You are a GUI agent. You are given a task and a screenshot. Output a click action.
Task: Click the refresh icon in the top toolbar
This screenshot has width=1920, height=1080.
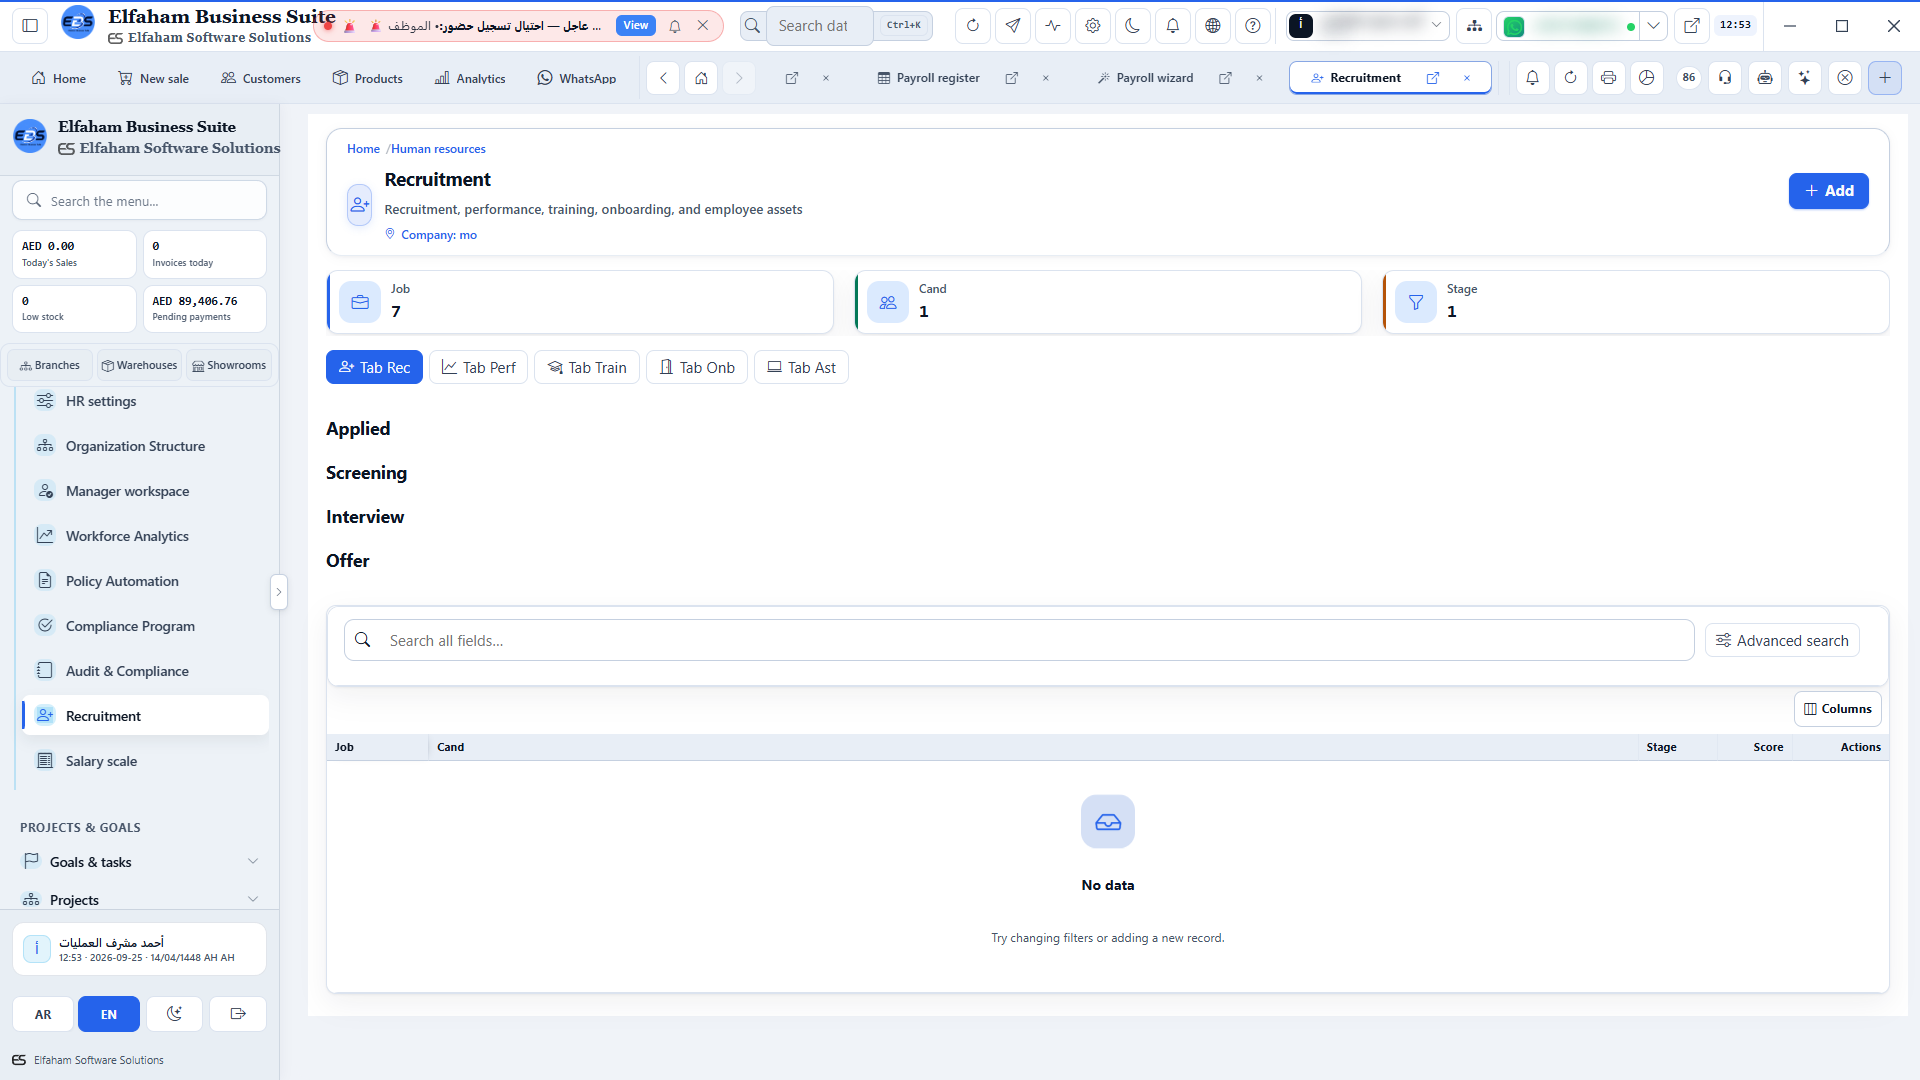[x=972, y=26]
